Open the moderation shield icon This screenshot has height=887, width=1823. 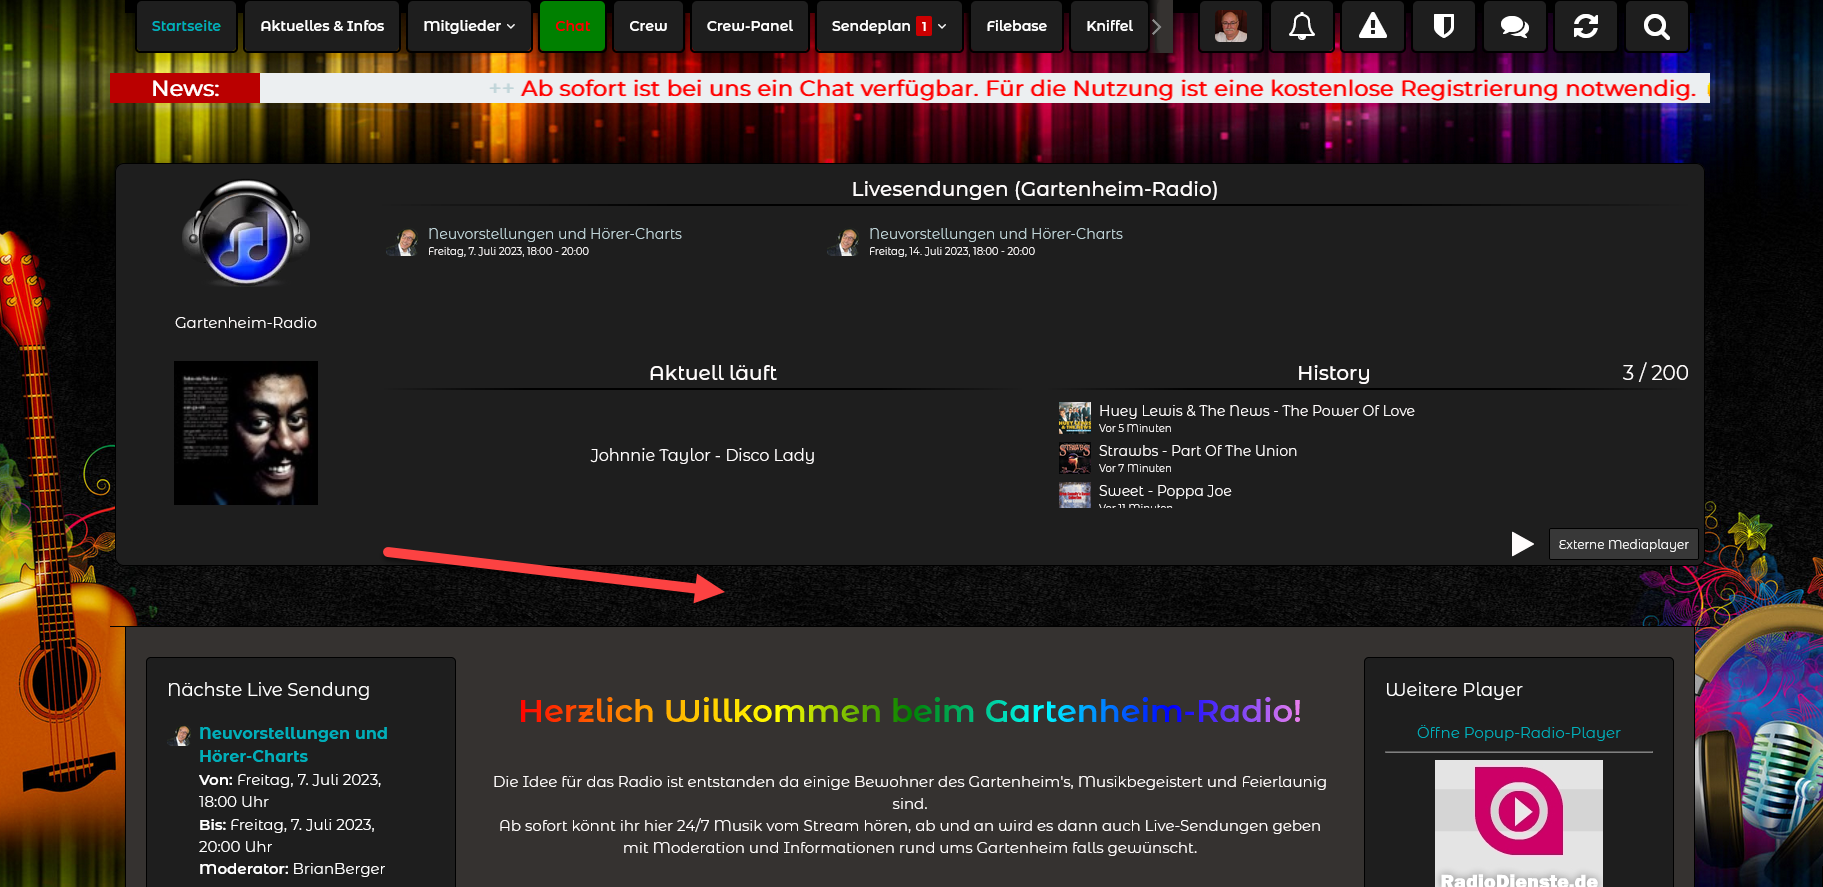(x=1443, y=26)
